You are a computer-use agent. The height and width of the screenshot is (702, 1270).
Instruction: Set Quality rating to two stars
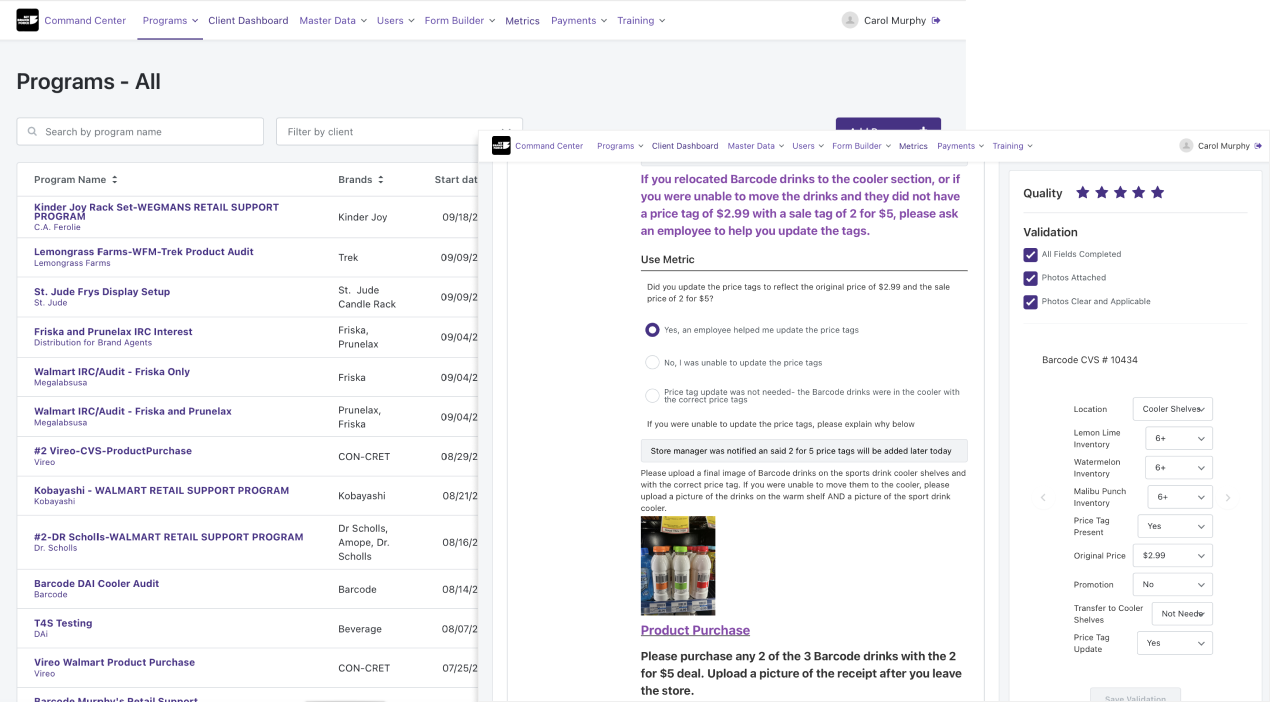click(x=1101, y=193)
